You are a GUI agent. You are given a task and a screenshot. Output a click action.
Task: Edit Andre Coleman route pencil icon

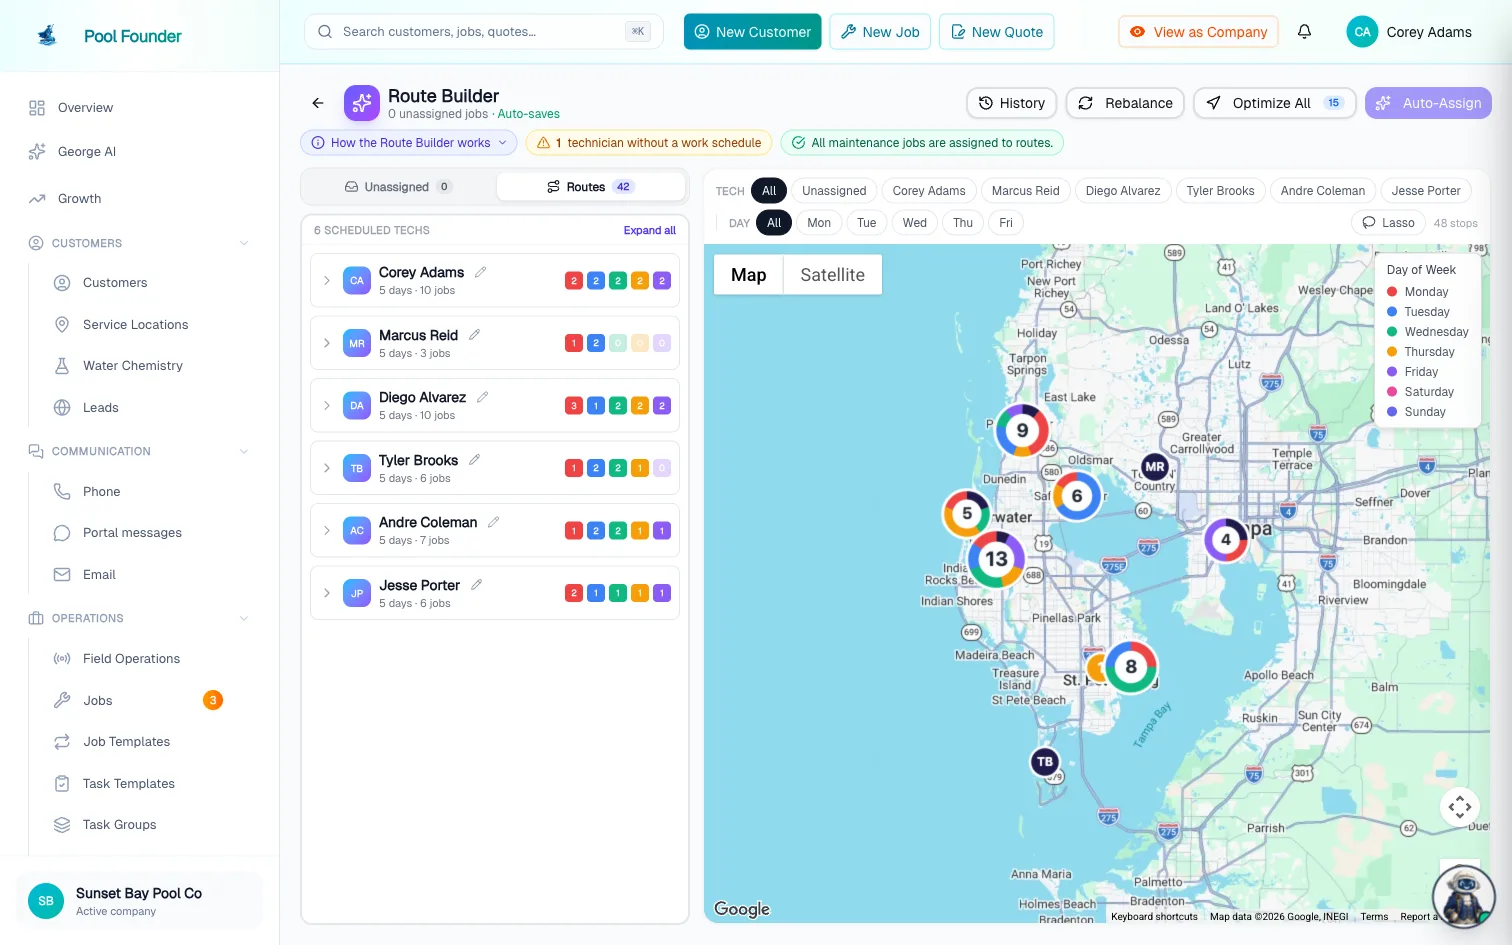494,522
